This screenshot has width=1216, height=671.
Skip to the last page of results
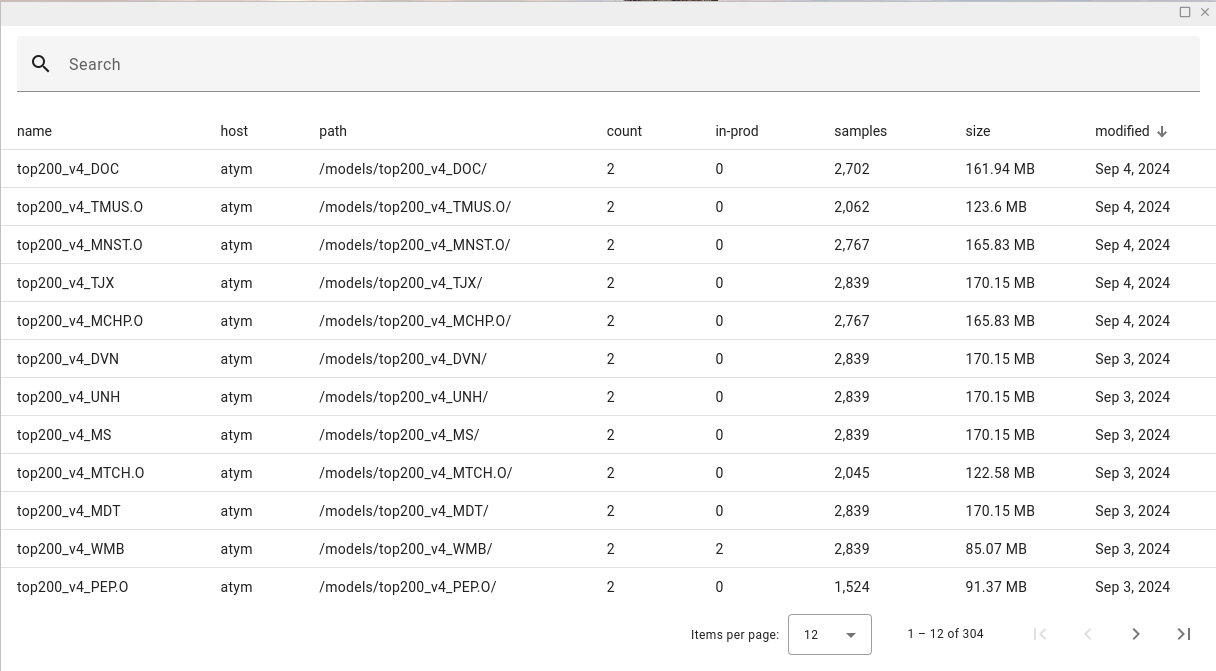(1184, 634)
